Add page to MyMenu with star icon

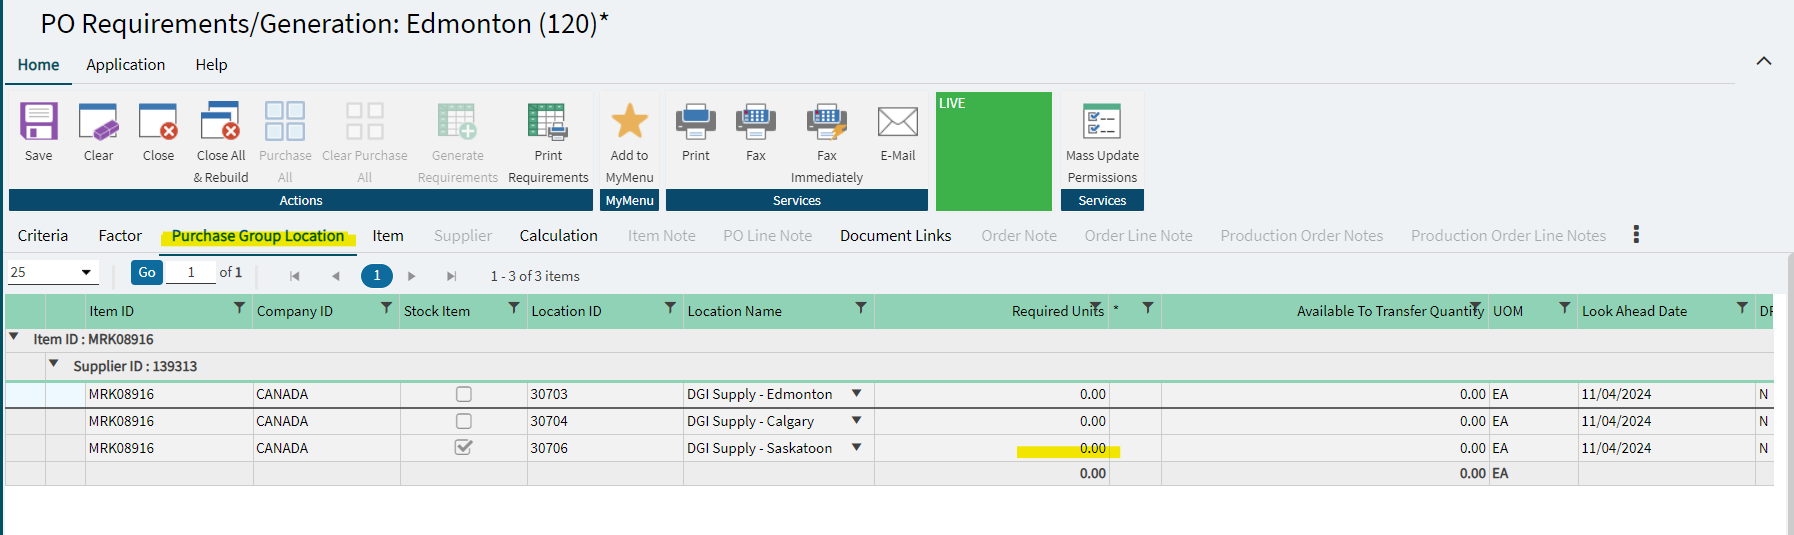click(x=629, y=123)
